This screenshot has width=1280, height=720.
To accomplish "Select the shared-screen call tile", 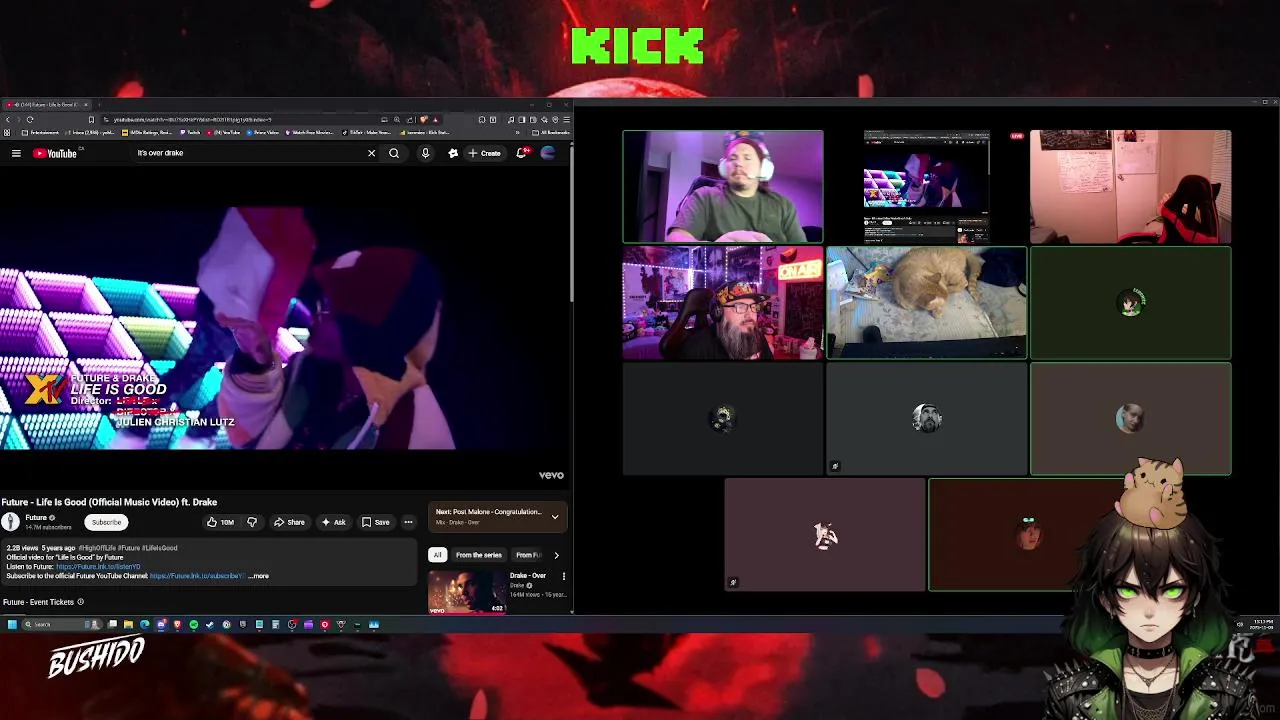I will tap(926, 187).
